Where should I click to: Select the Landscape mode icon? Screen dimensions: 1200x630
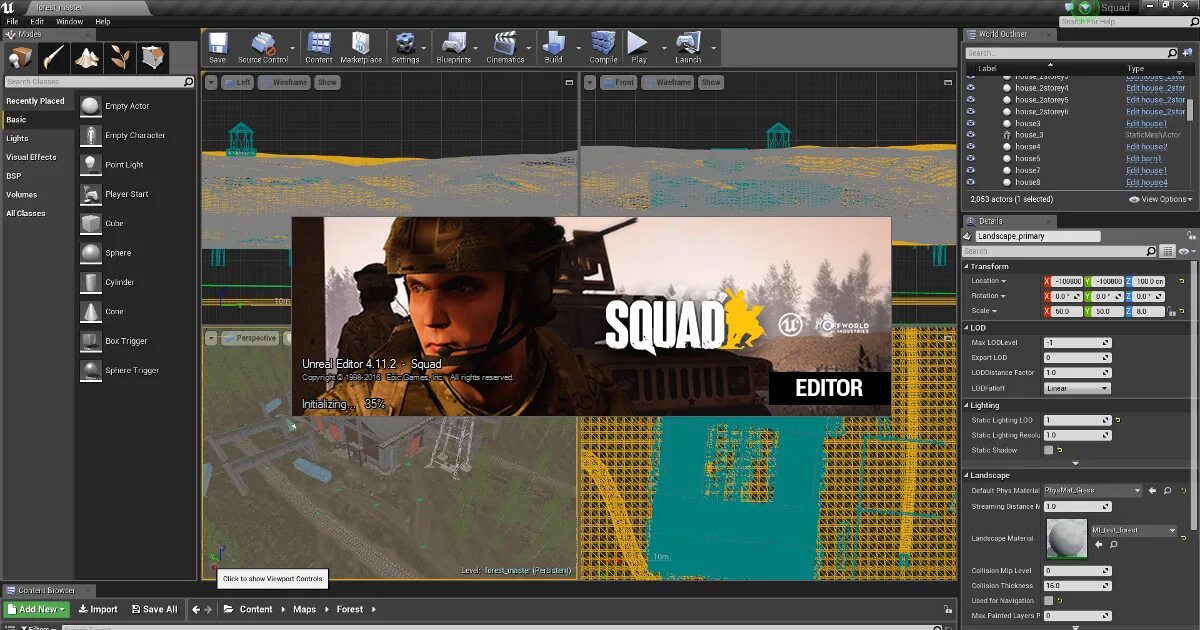point(87,57)
